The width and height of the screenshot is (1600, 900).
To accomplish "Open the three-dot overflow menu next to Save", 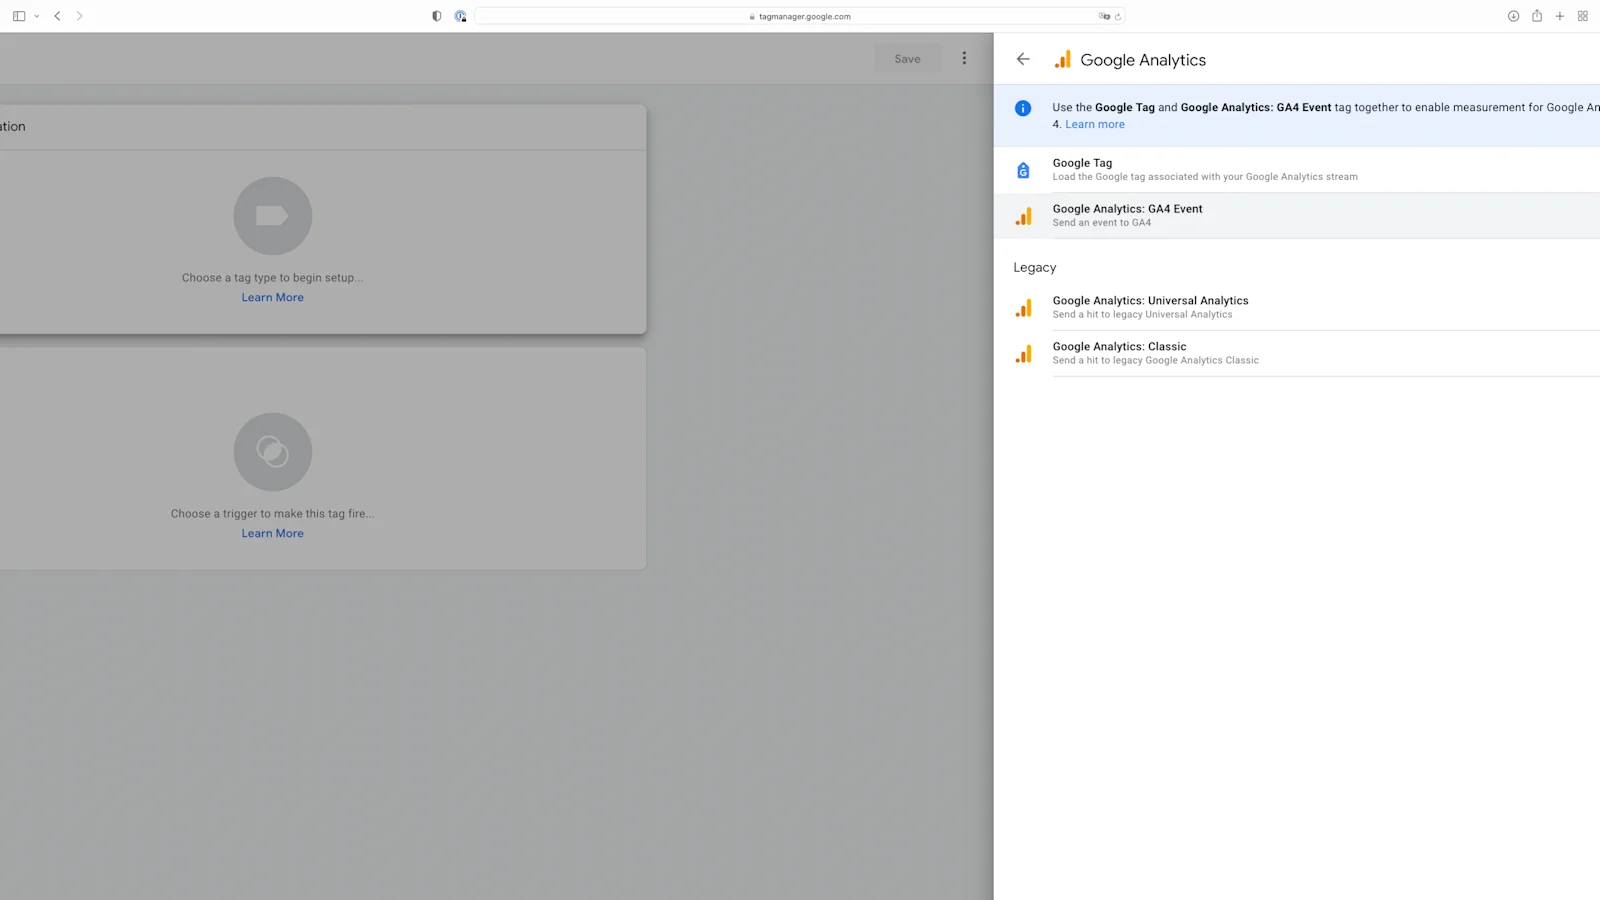I will pyautogui.click(x=964, y=58).
